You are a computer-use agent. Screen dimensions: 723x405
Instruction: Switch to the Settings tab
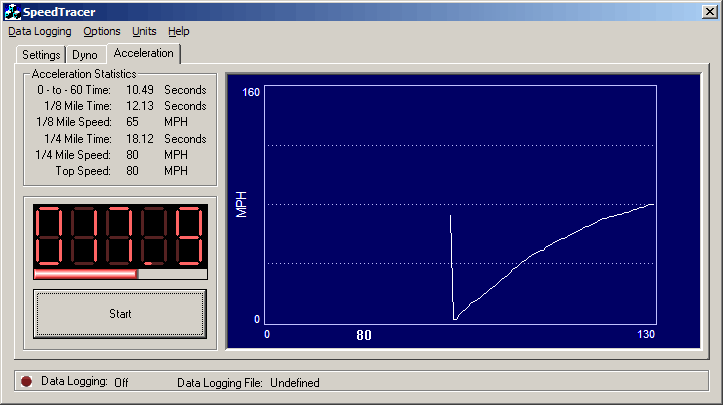pos(41,55)
